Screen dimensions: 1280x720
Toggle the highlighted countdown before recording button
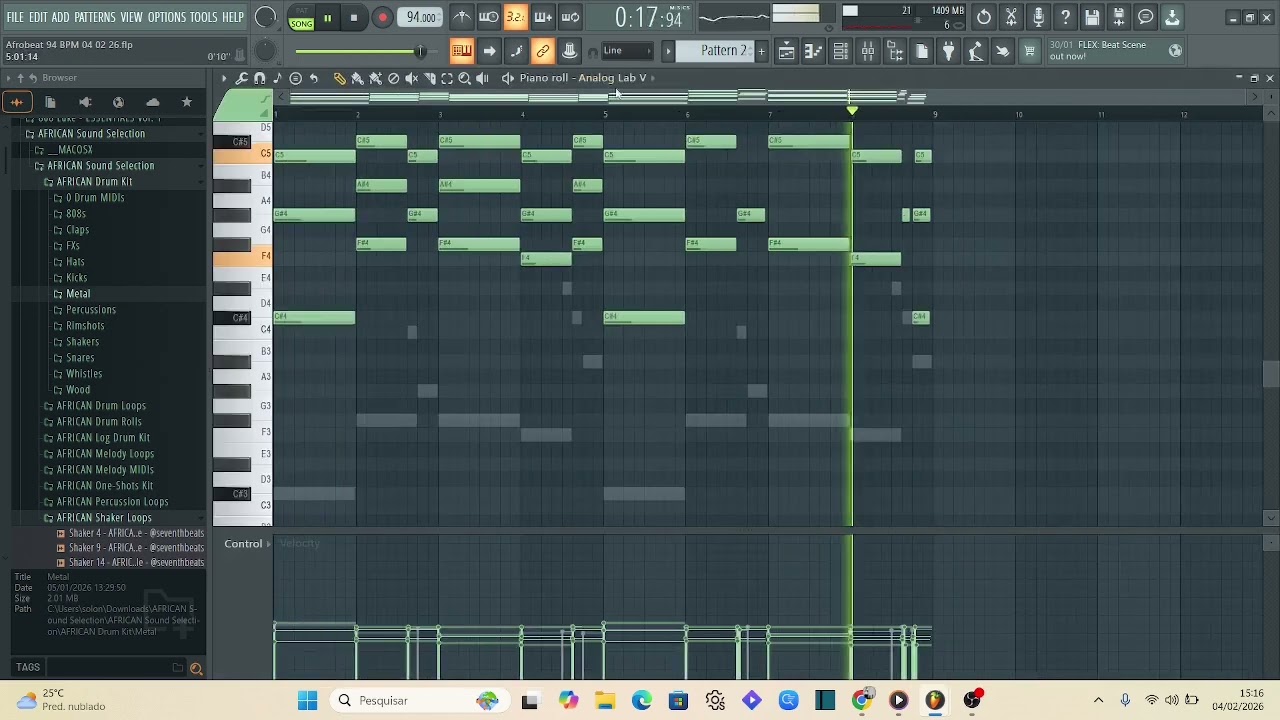(515, 17)
